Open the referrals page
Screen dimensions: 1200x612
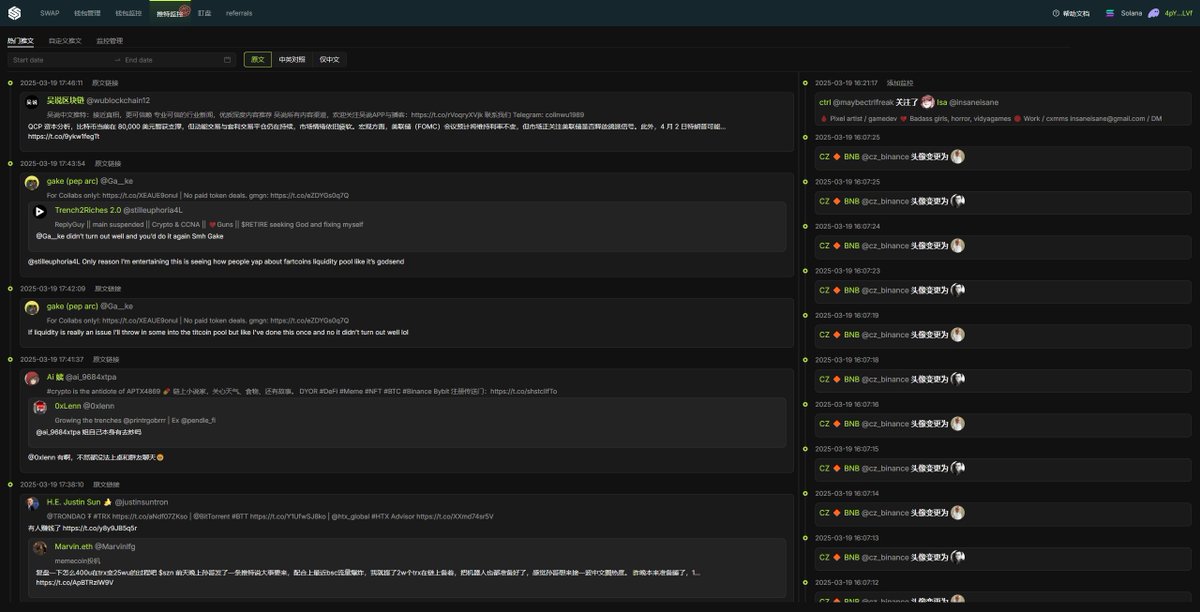239,13
